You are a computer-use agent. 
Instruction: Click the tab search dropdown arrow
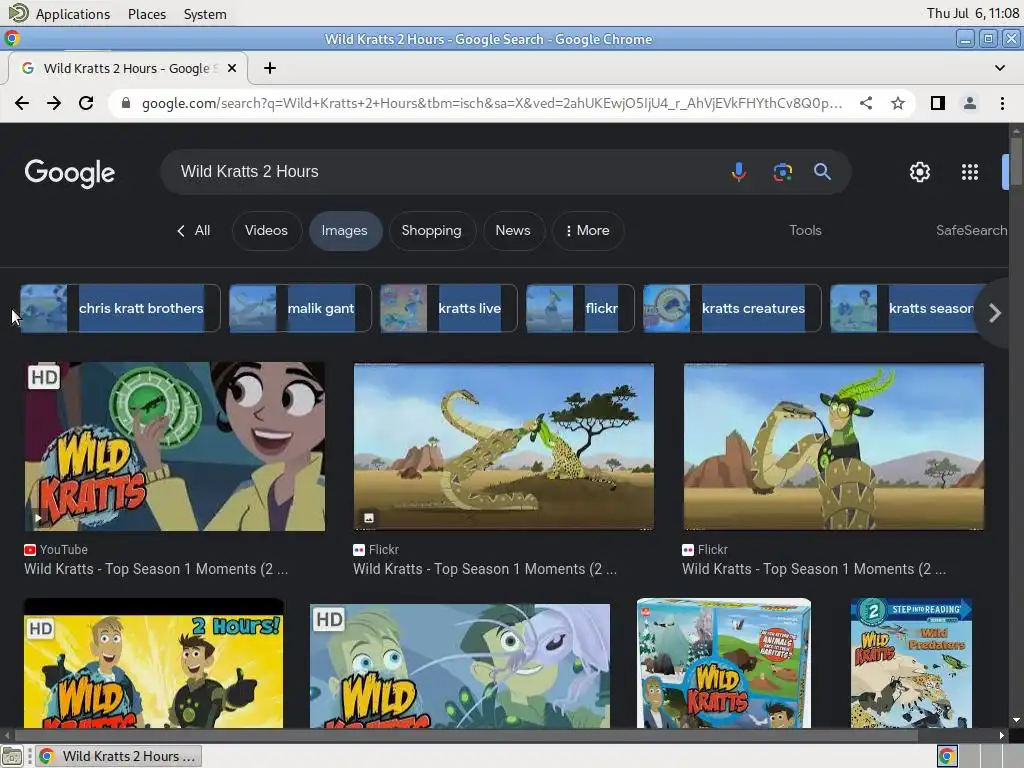pos(999,68)
